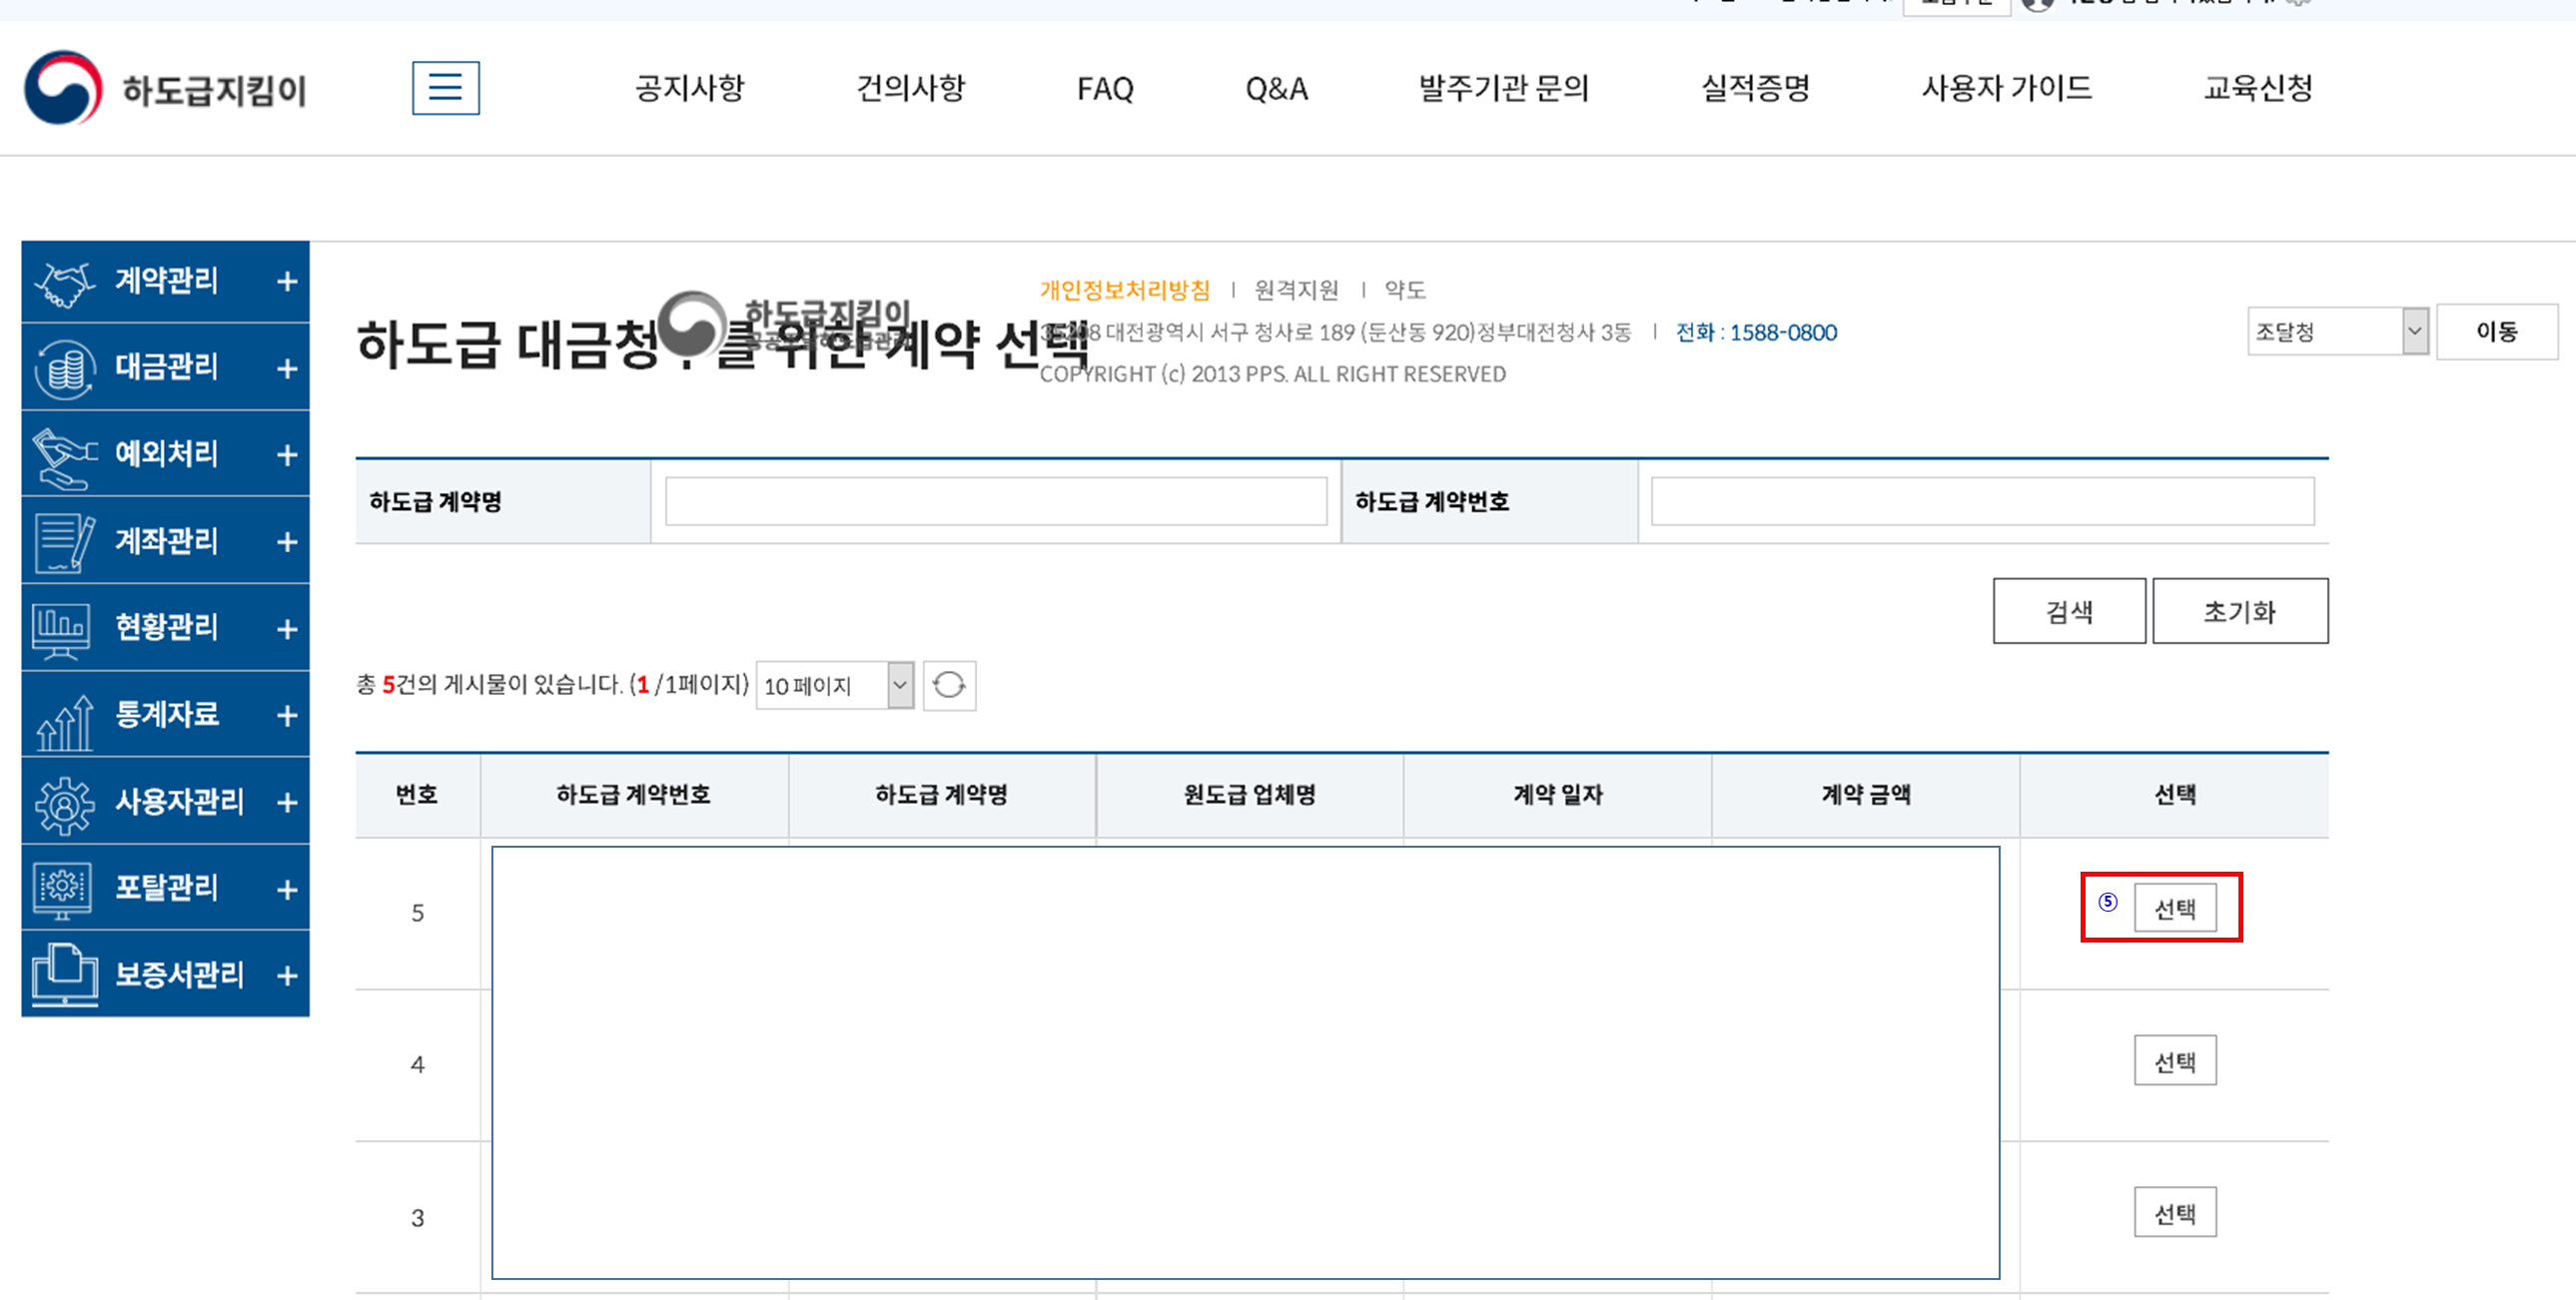Click 선택 button for row 4
The width and height of the screenshot is (2576, 1300).
pyautogui.click(x=2174, y=1061)
